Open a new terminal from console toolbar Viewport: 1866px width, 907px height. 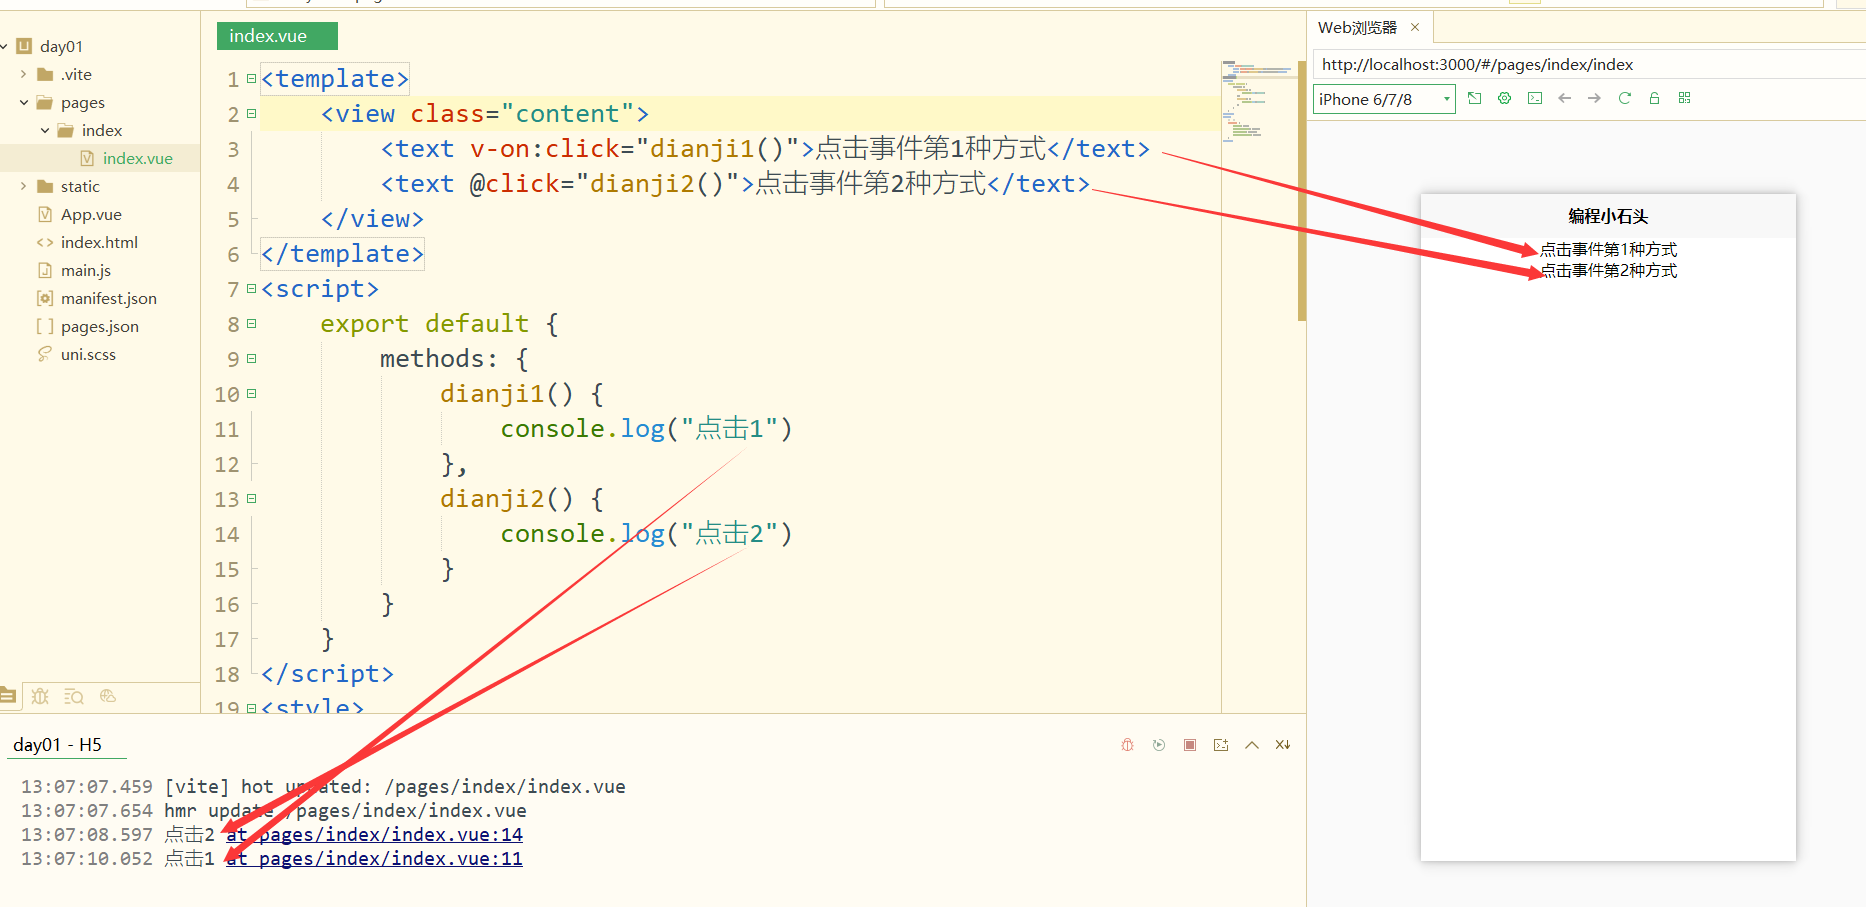[x=1220, y=745]
